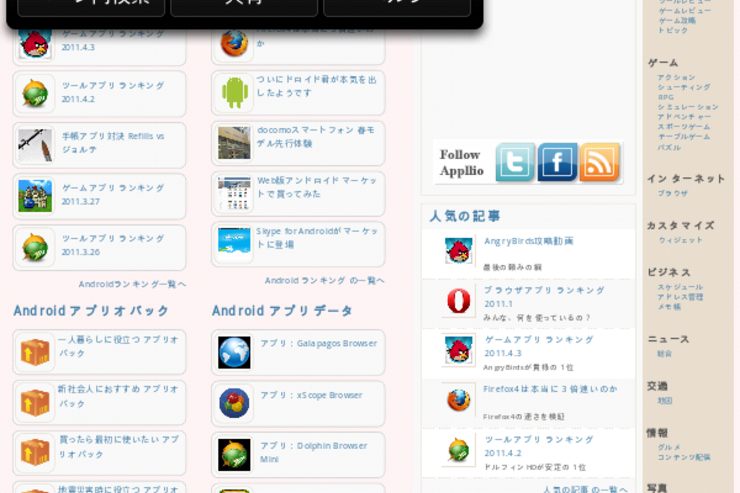Select ブラウザ under インターネット

click(x=673, y=193)
